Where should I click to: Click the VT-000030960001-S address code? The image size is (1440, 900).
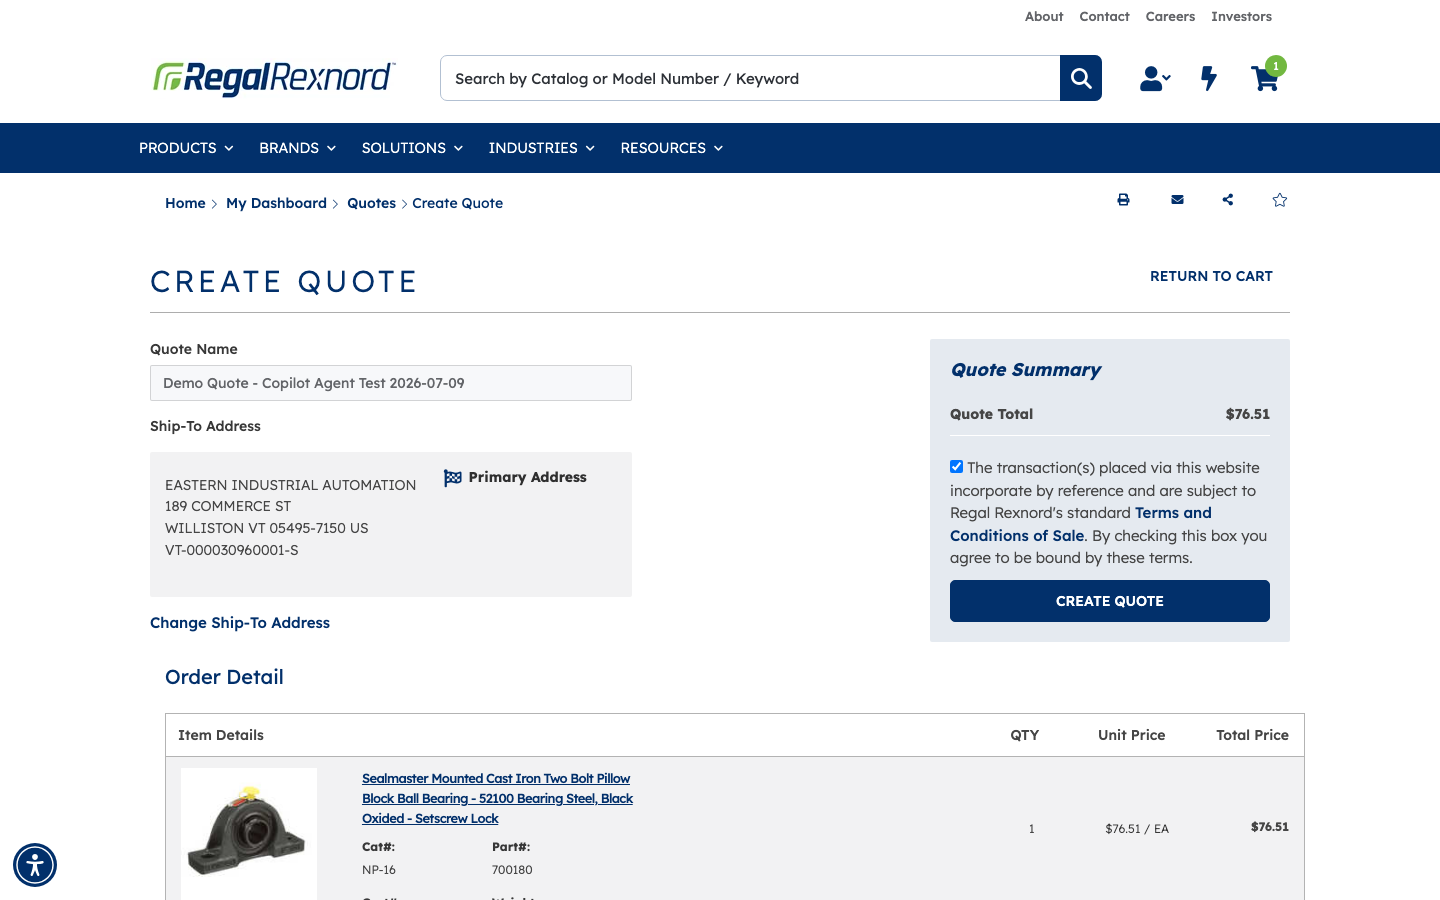pyautogui.click(x=232, y=550)
